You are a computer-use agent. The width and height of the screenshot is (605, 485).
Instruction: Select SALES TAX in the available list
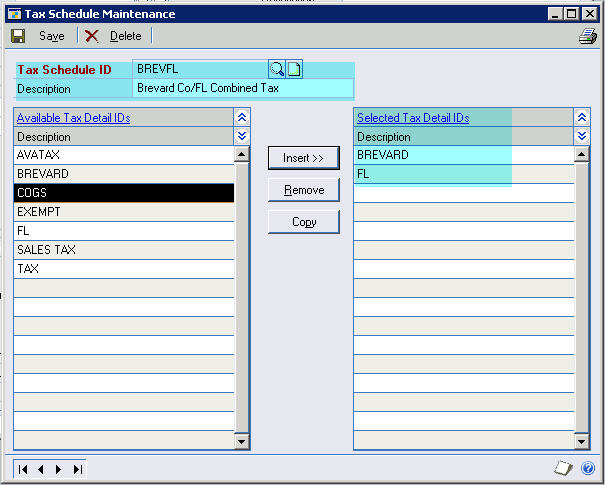coord(124,250)
